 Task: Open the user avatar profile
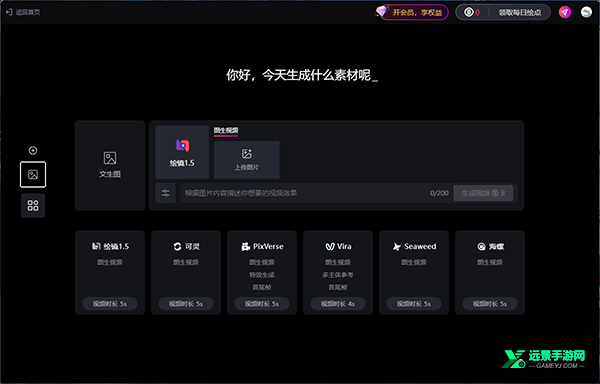[586, 12]
